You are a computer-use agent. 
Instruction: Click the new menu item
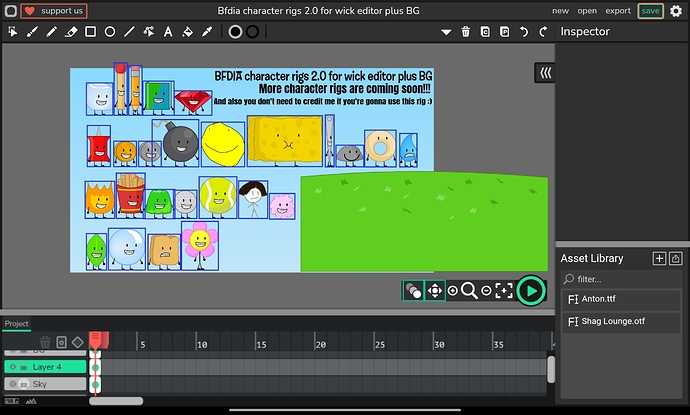[560, 11]
